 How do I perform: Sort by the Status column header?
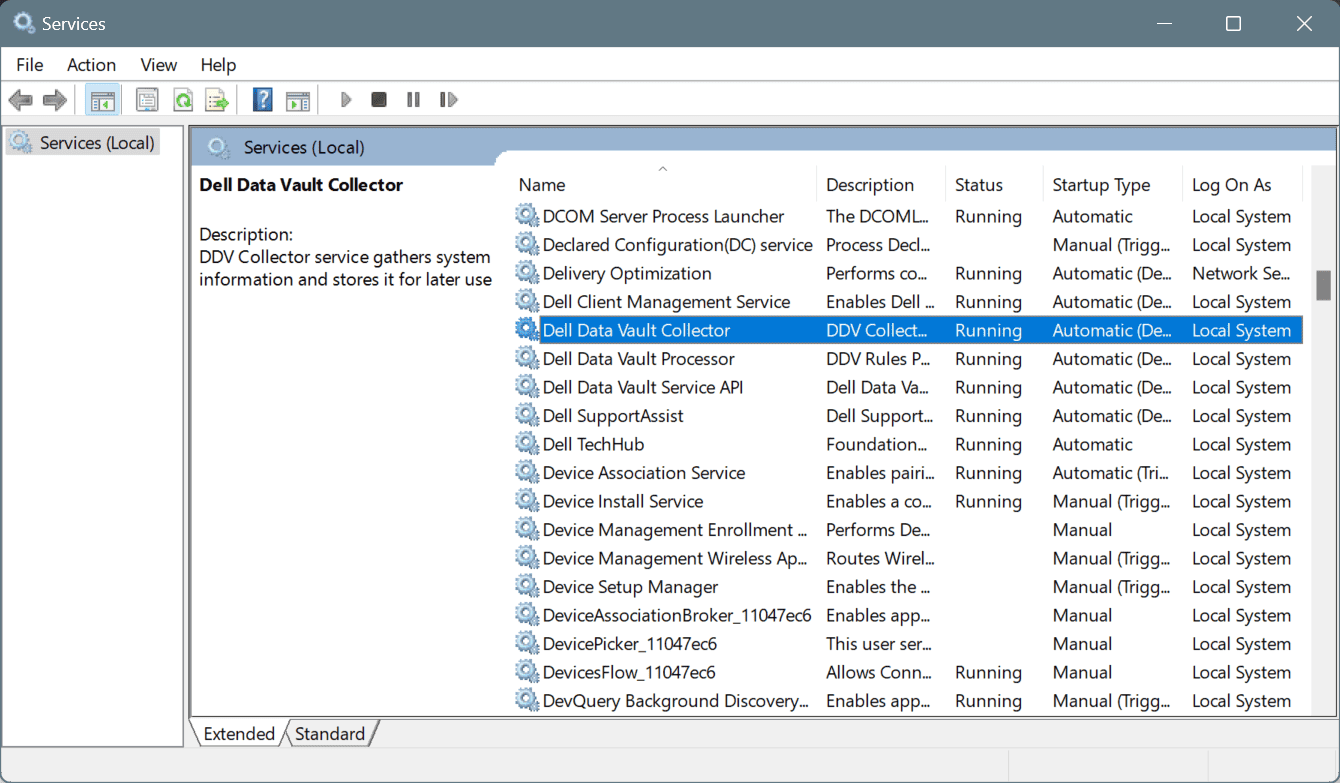994,185
